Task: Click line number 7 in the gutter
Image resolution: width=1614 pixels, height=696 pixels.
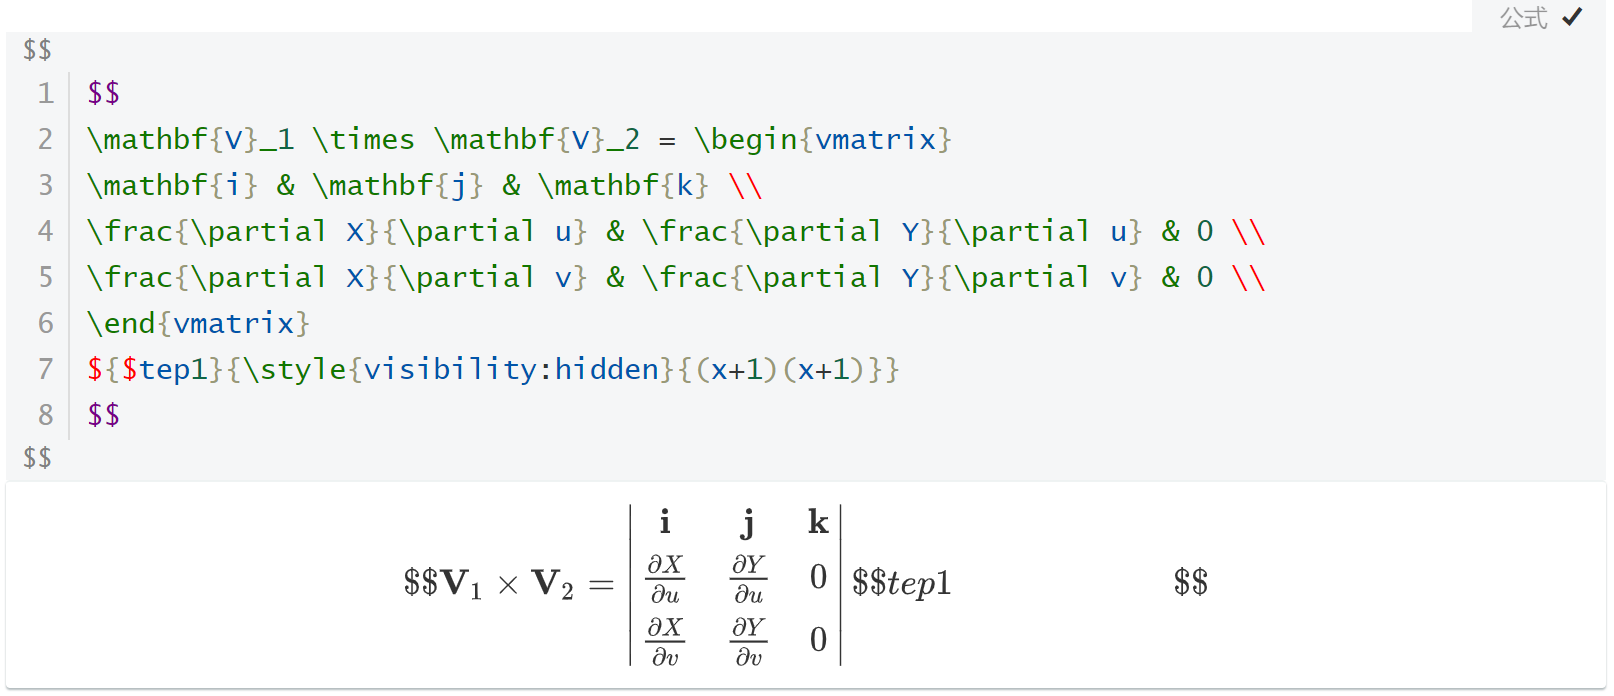Action: pyautogui.click(x=46, y=369)
